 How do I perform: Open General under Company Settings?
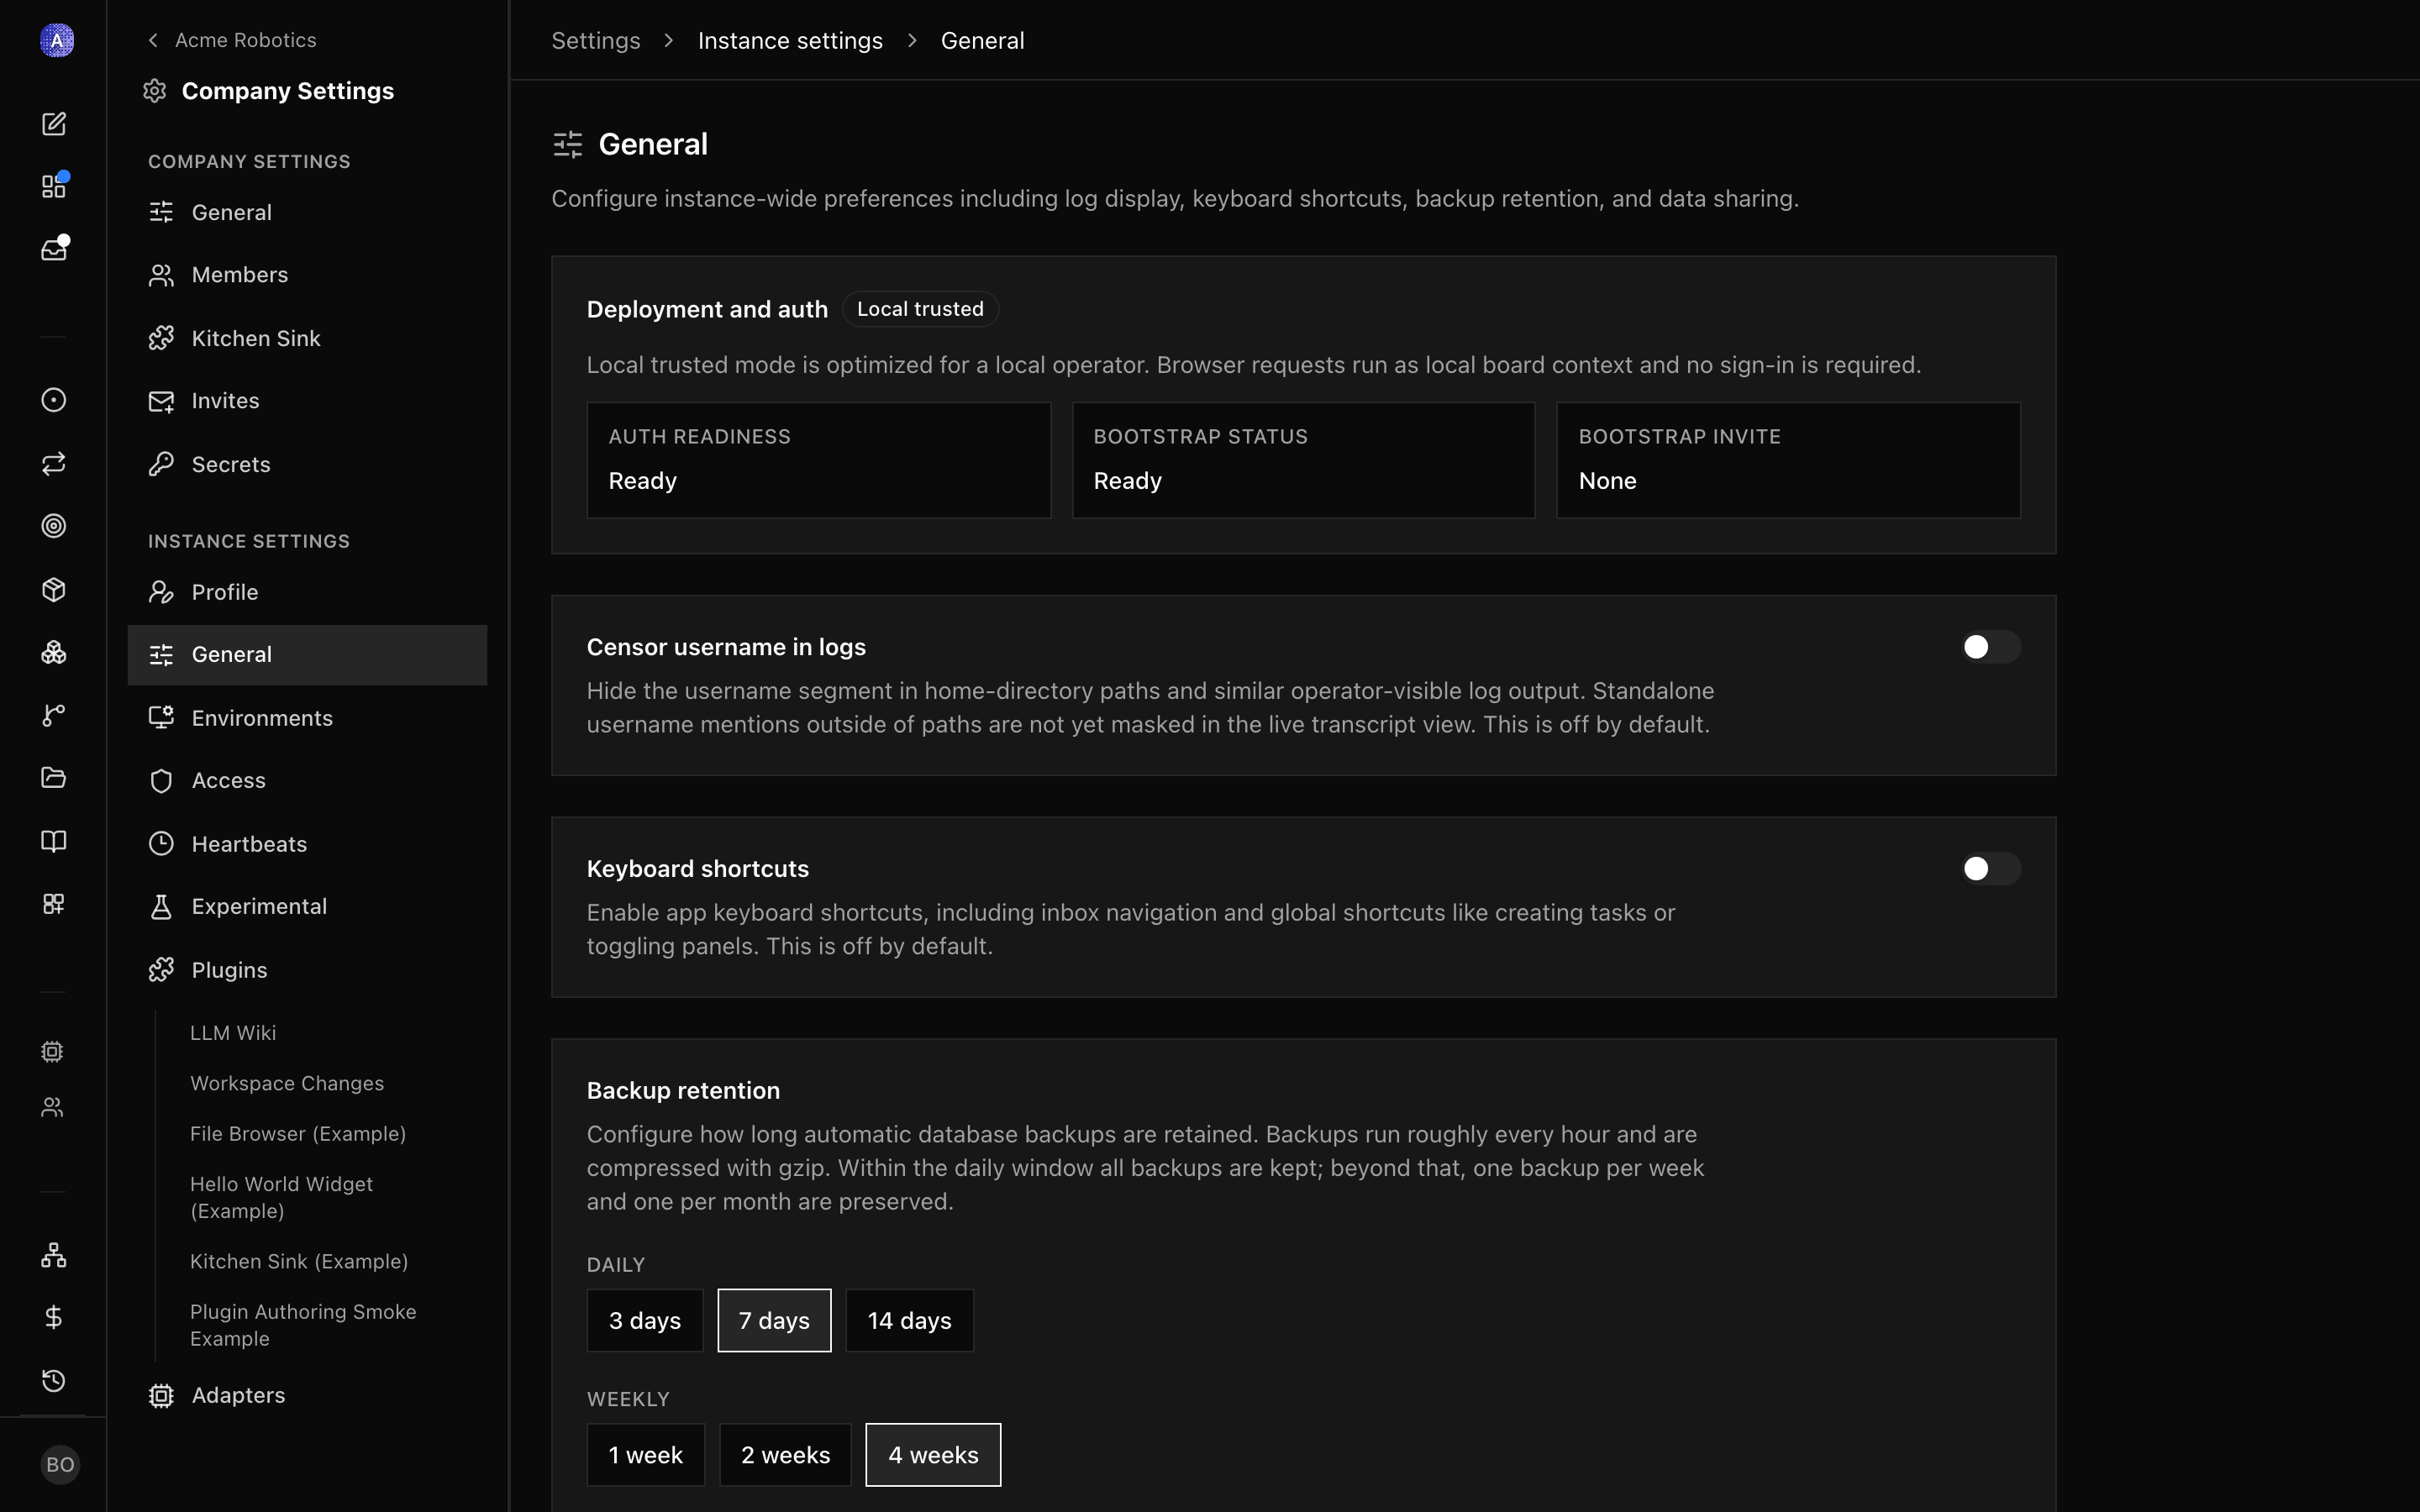tap(307, 212)
